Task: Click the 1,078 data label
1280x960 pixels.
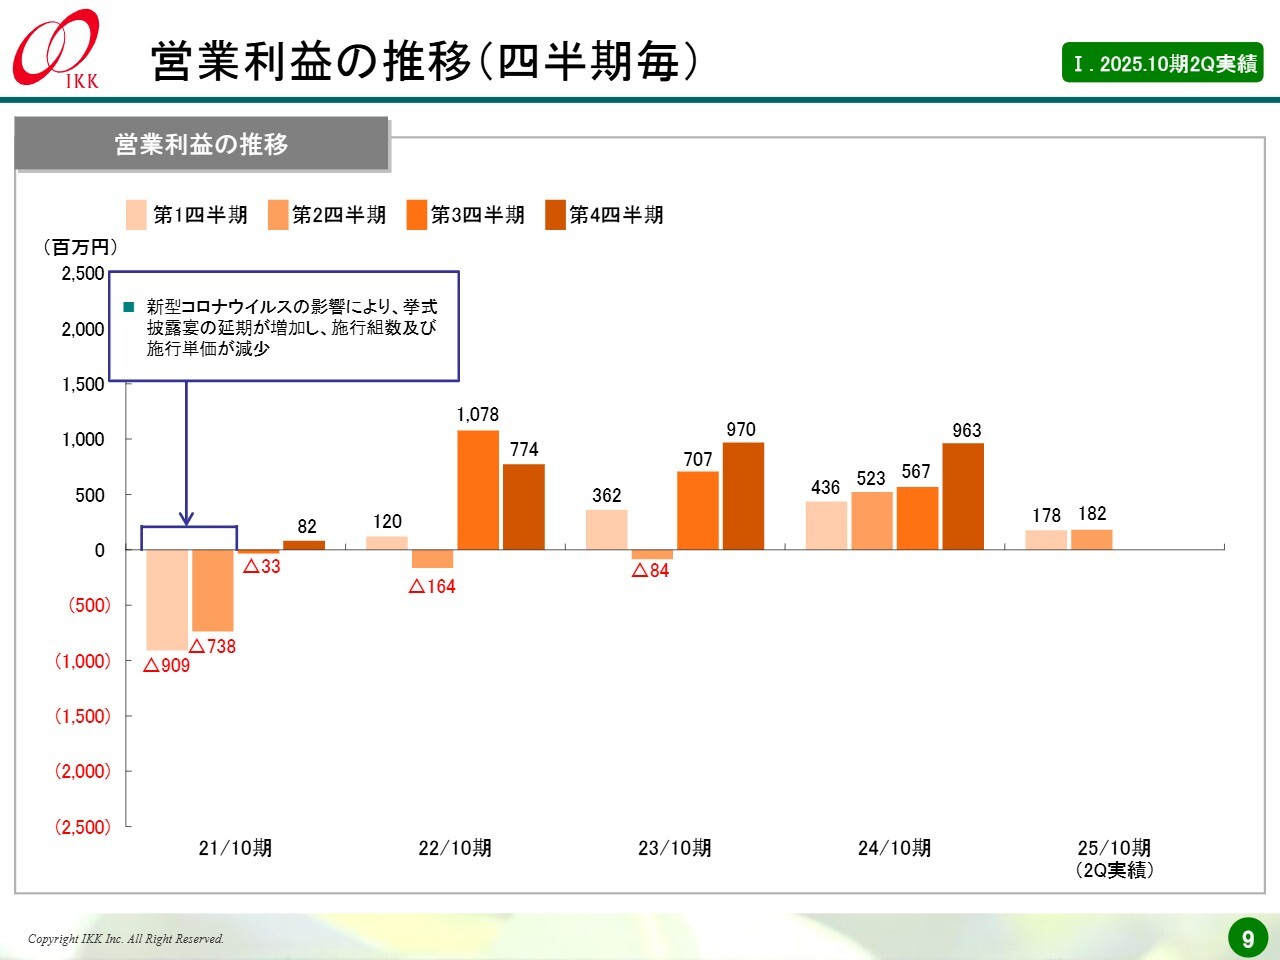Action: click(478, 414)
